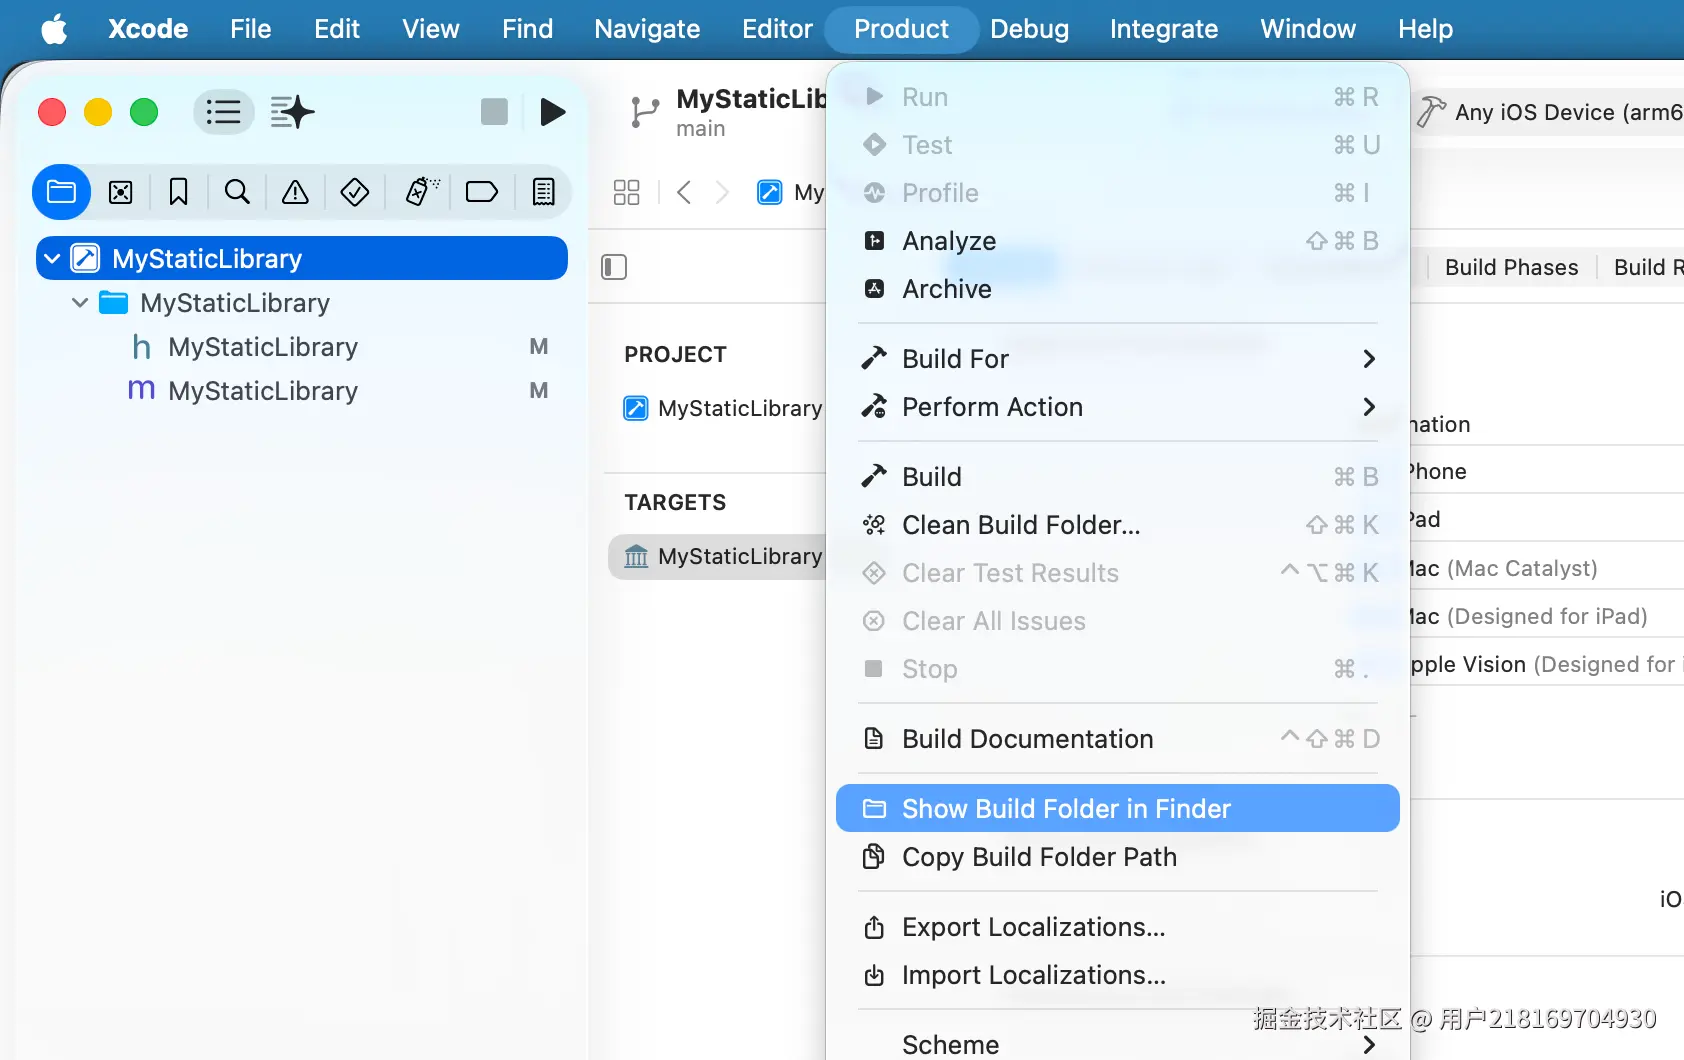Viewport: 1684px width, 1060px height.
Task: Choose Copy Build Folder Path
Action: point(1118,857)
